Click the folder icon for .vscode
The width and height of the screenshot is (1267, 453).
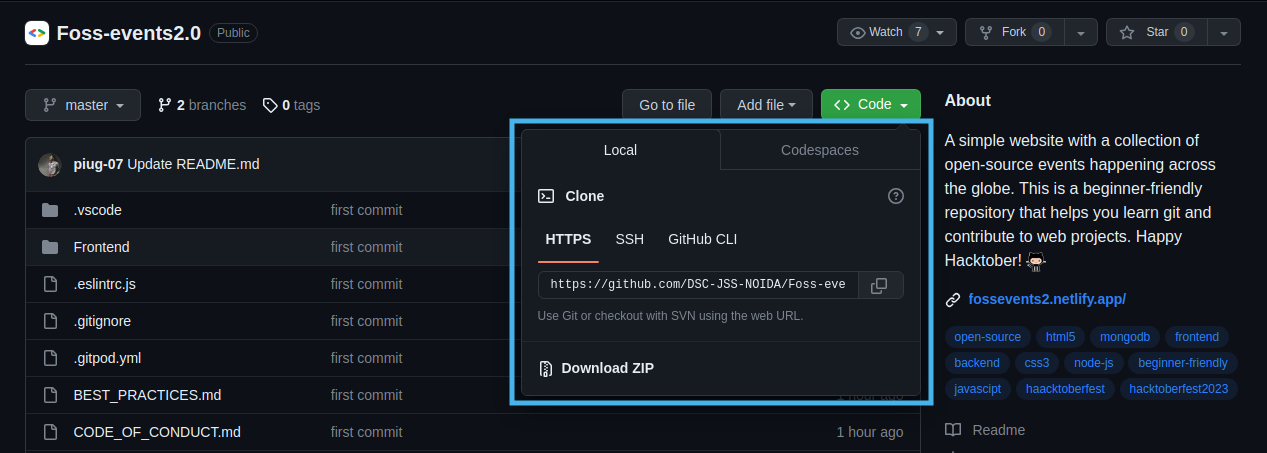point(50,210)
